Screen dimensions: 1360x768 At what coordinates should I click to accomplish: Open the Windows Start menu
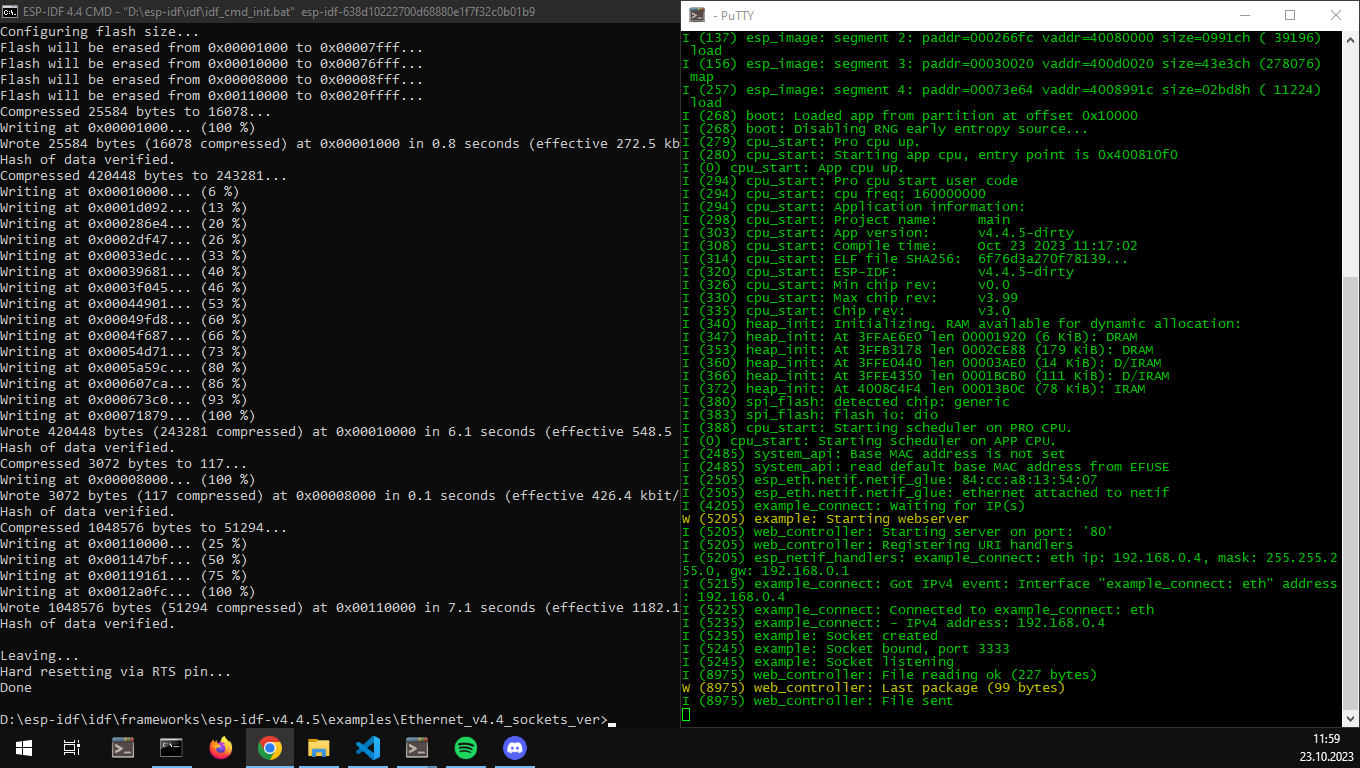point(24,747)
